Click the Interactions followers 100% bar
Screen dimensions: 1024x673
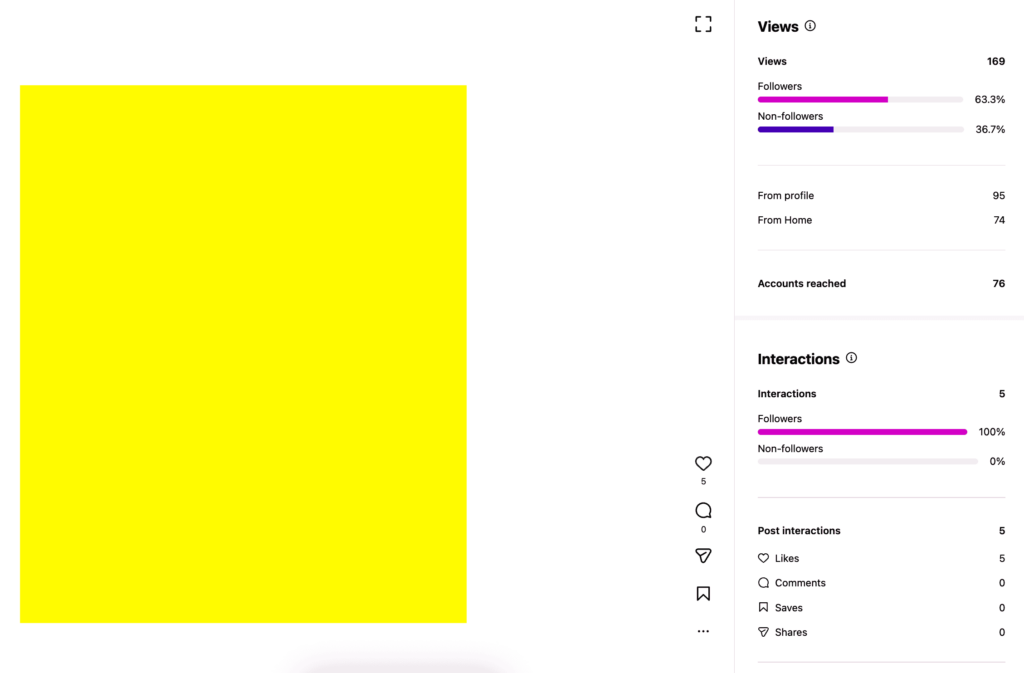862,432
